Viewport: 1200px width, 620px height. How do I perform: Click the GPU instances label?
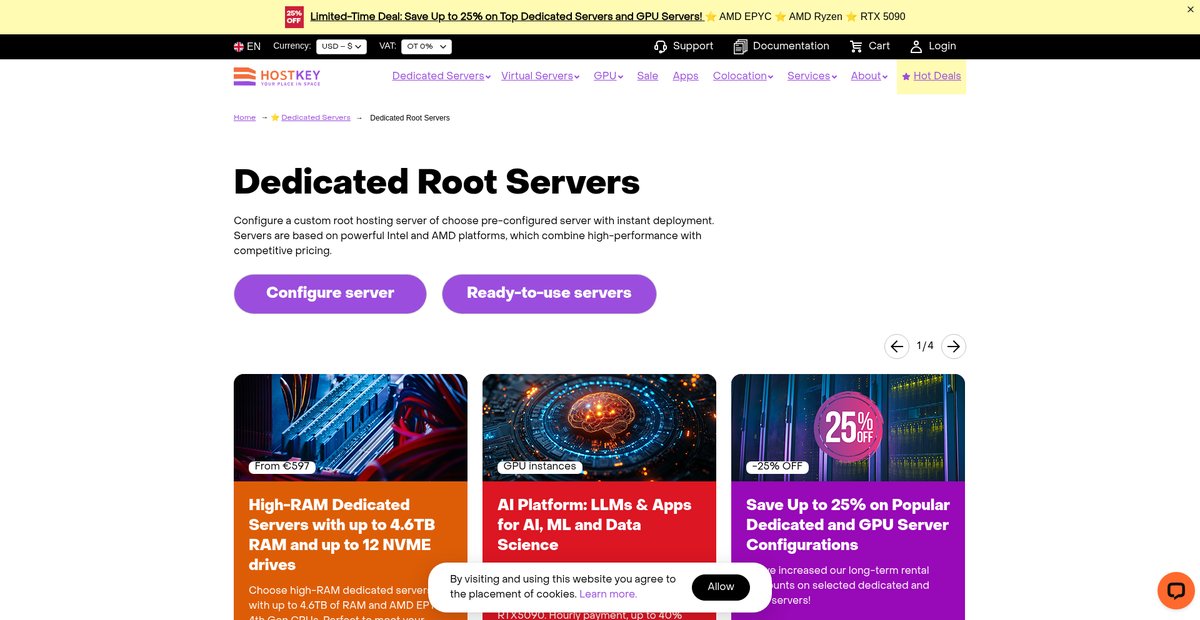[x=540, y=466]
